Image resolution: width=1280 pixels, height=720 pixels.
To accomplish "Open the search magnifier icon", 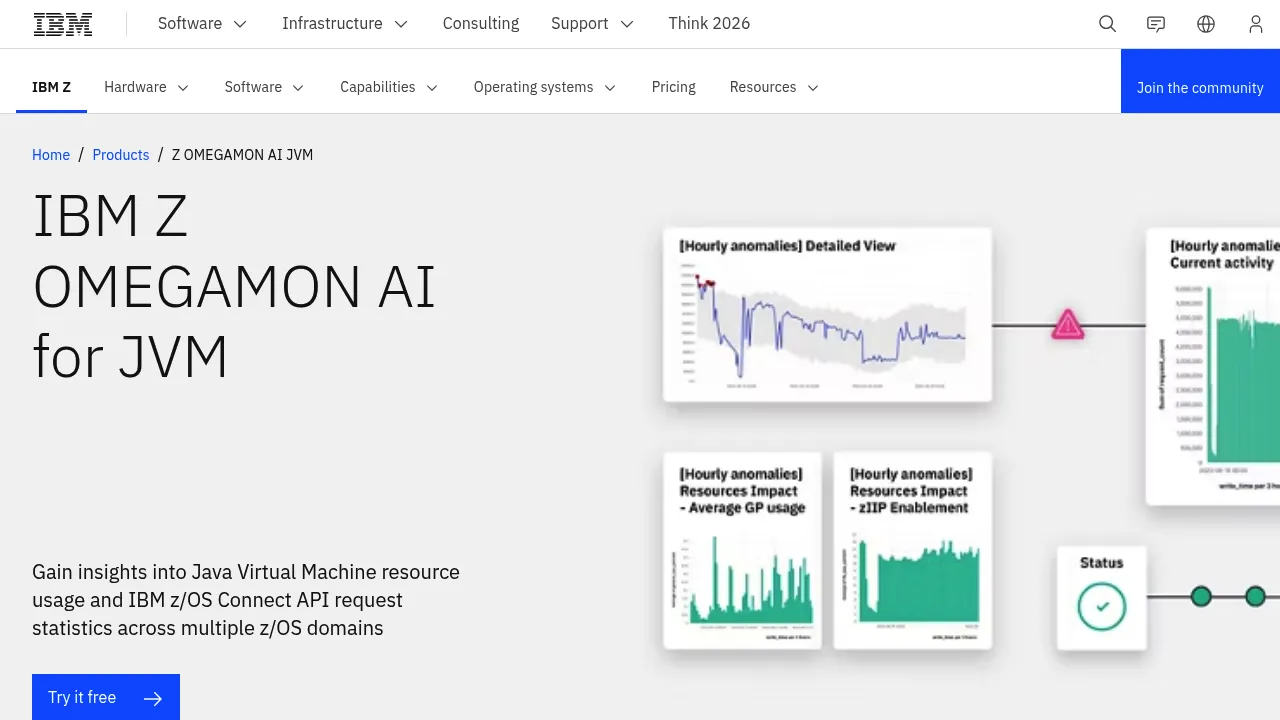I will click(x=1107, y=24).
